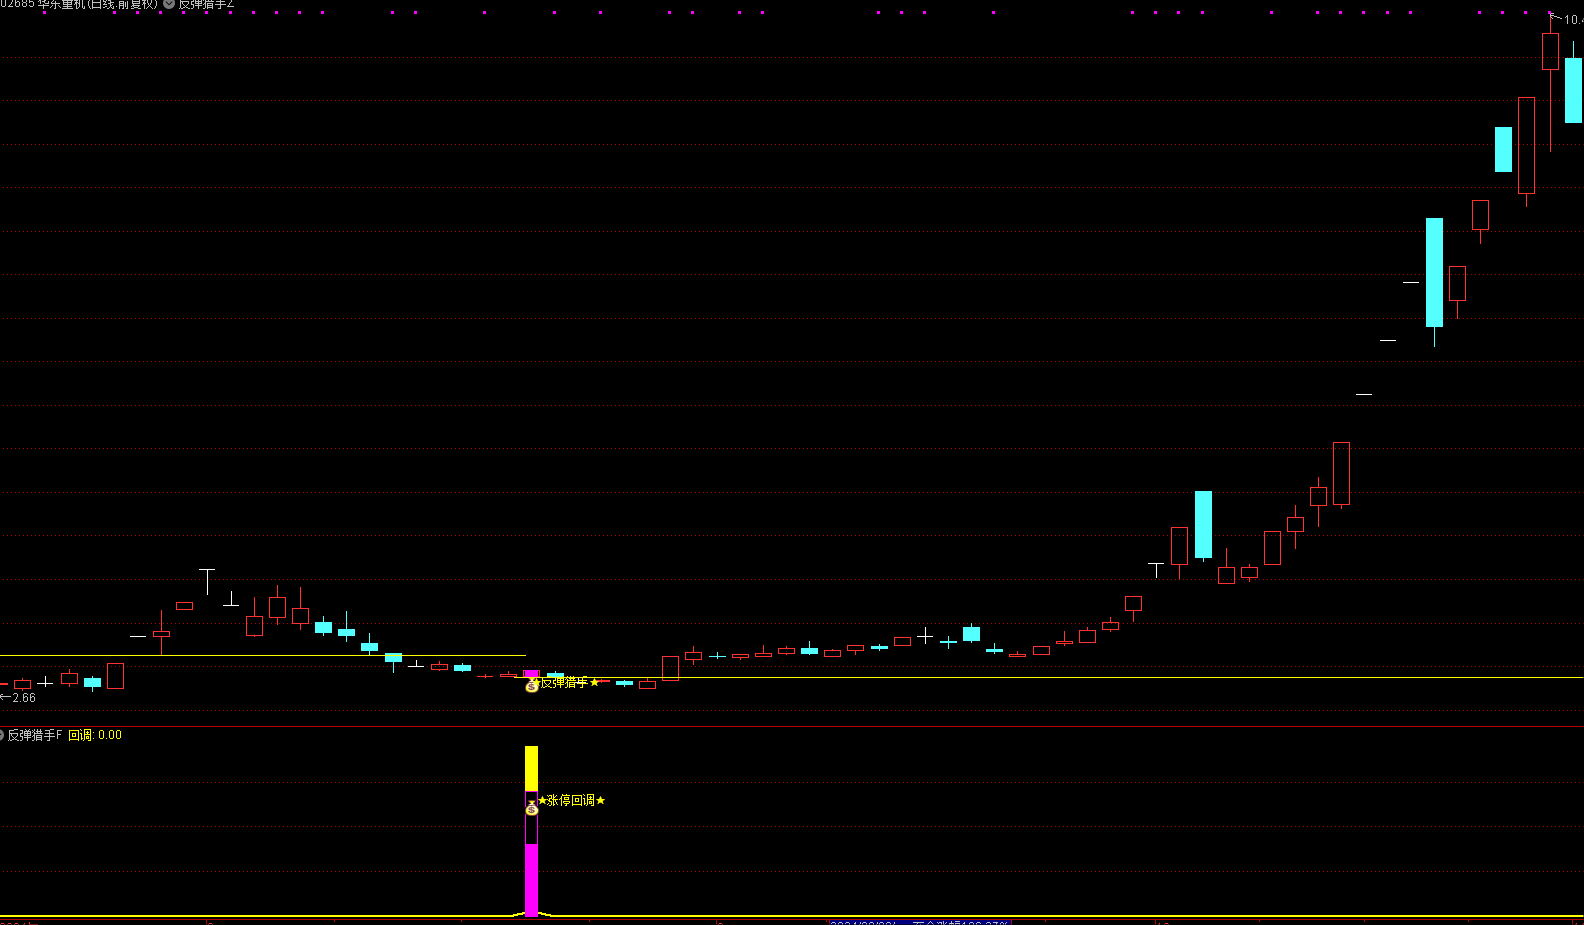Click the highest red candle at top right
The image size is (1584, 925).
pos(1550,51)
